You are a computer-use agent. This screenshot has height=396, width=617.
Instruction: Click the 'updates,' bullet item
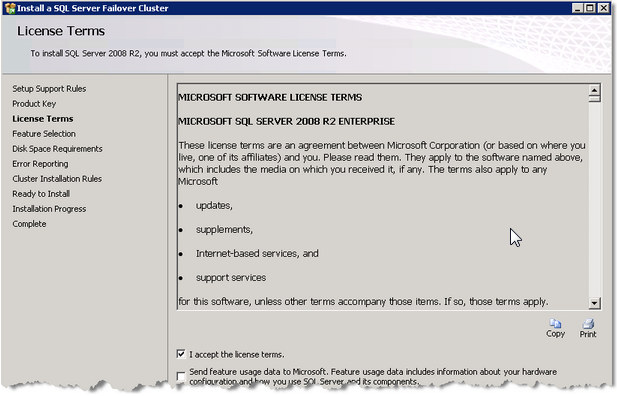[214, 206]
